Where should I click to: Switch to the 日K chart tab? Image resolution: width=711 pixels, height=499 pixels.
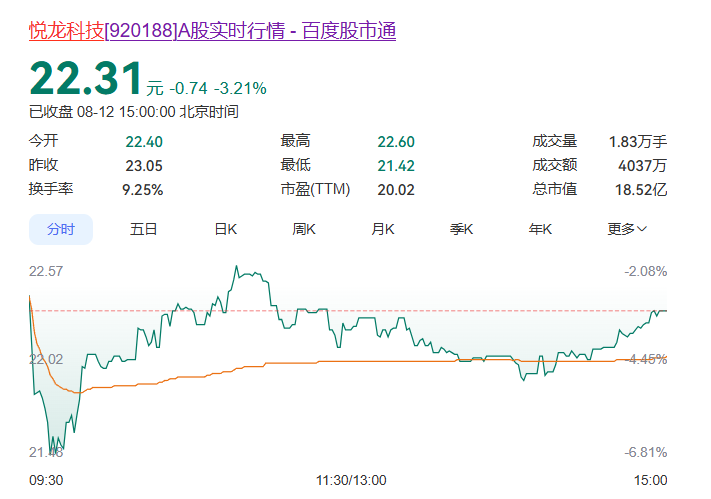(x=225, y=229)
